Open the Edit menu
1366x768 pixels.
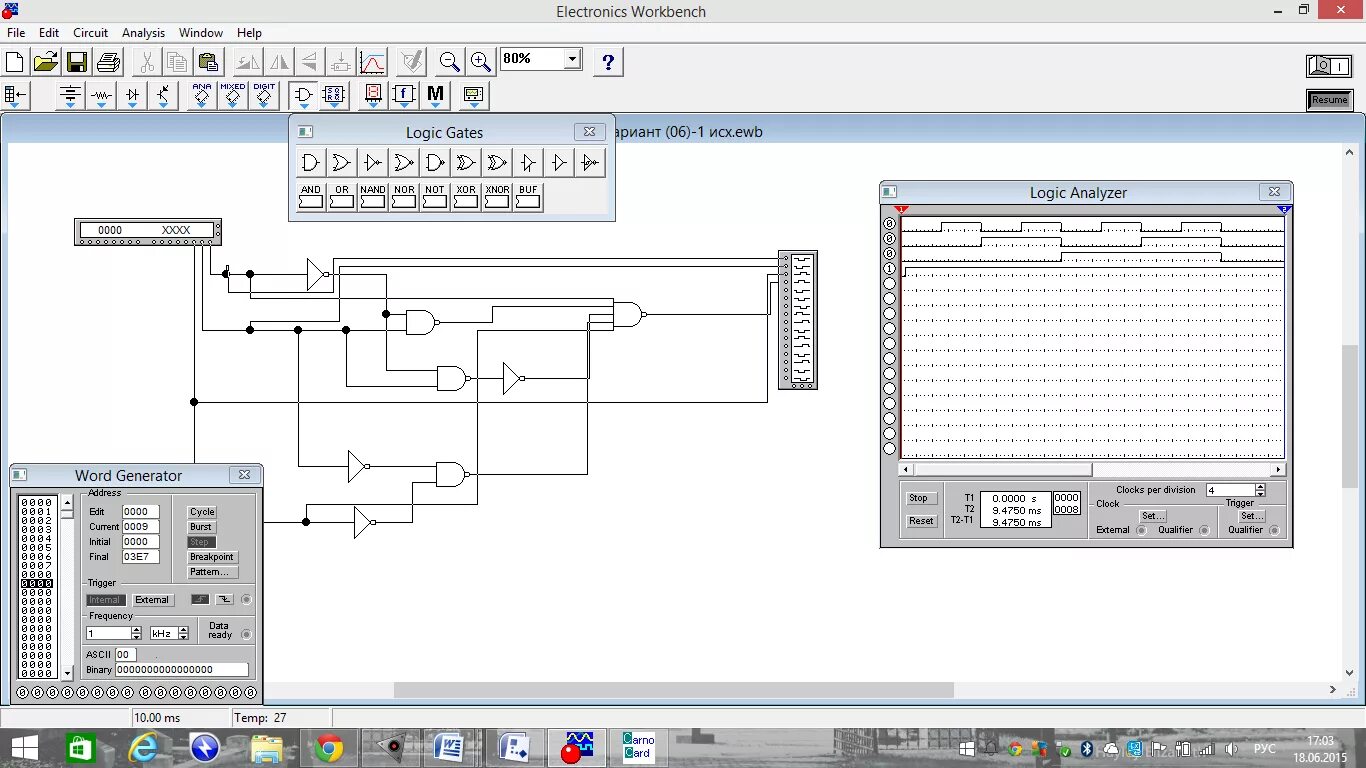[49, 33]
